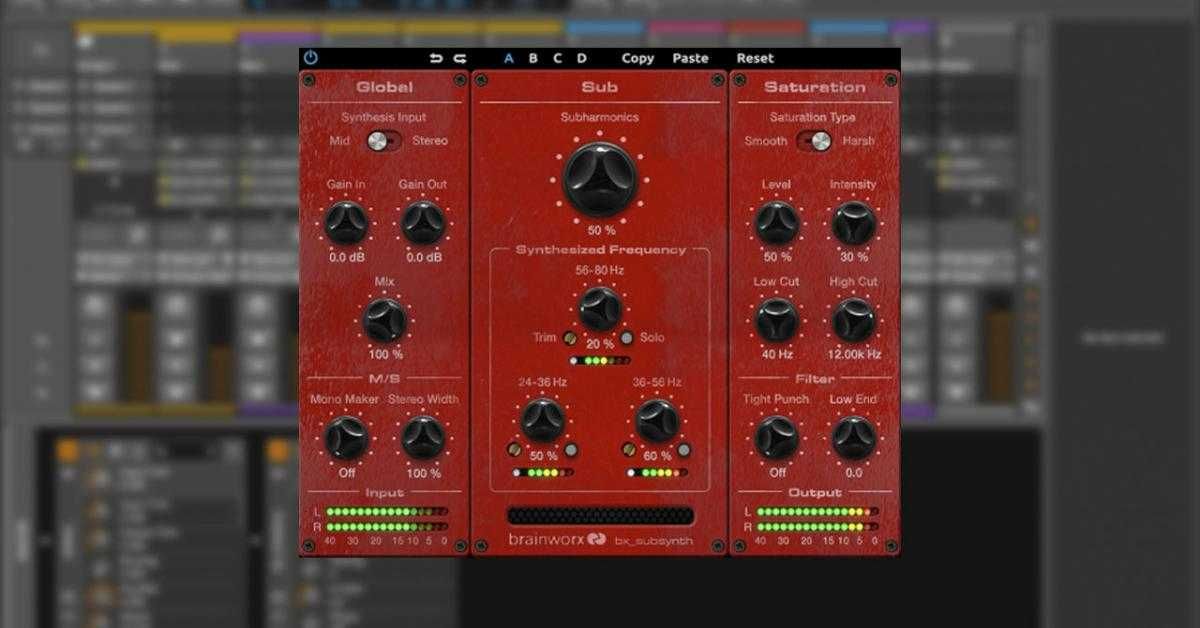Click the redo arrow in top bar
The height and width of the screenshot is (628, 1200).
coord(460,58)
